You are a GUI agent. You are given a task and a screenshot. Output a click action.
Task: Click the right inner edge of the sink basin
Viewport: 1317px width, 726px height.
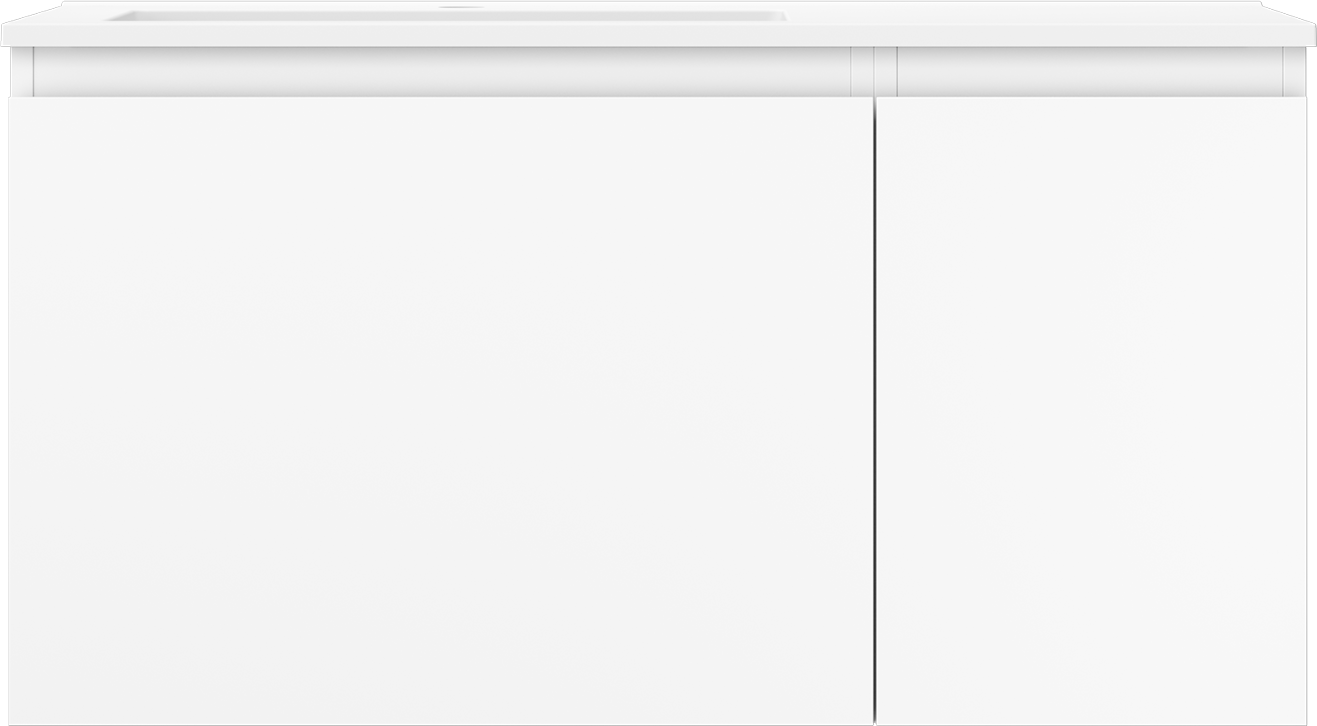784,16
